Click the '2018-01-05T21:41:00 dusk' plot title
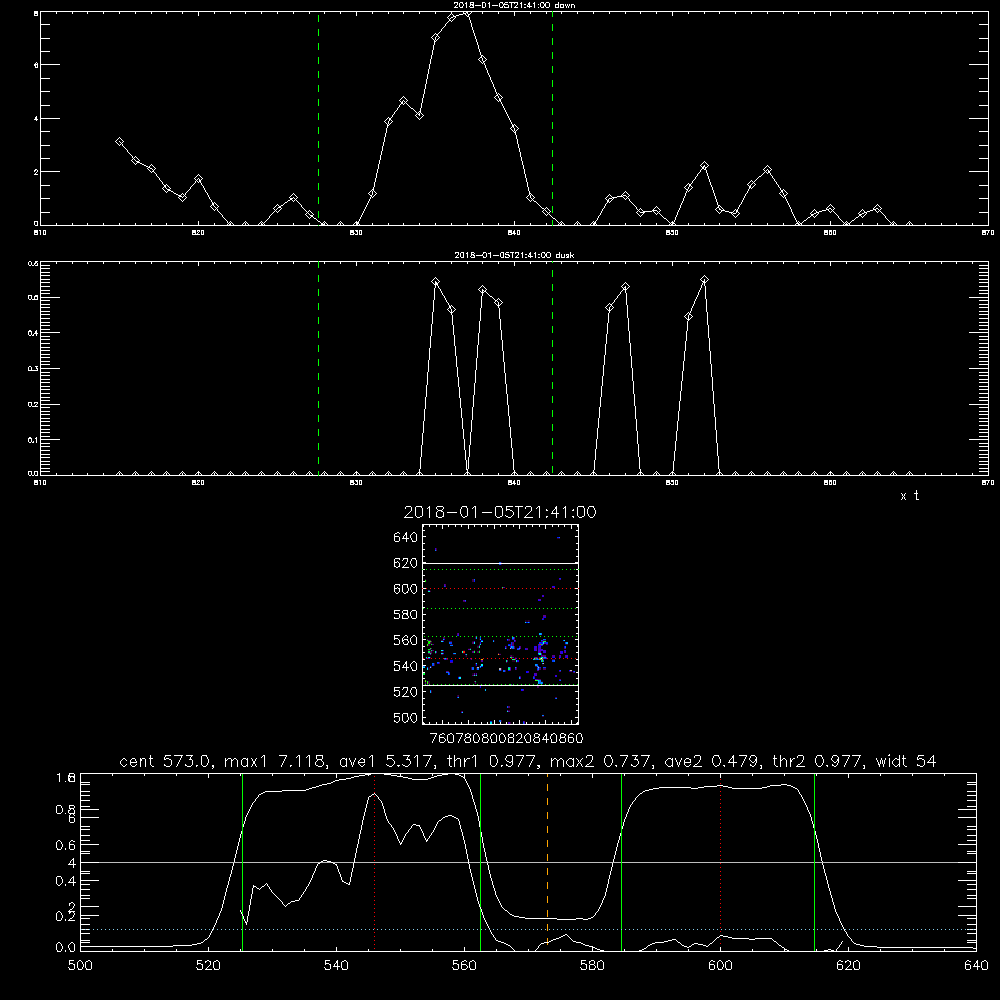This screenshot has width=1000, height=1000. (514, 255)
